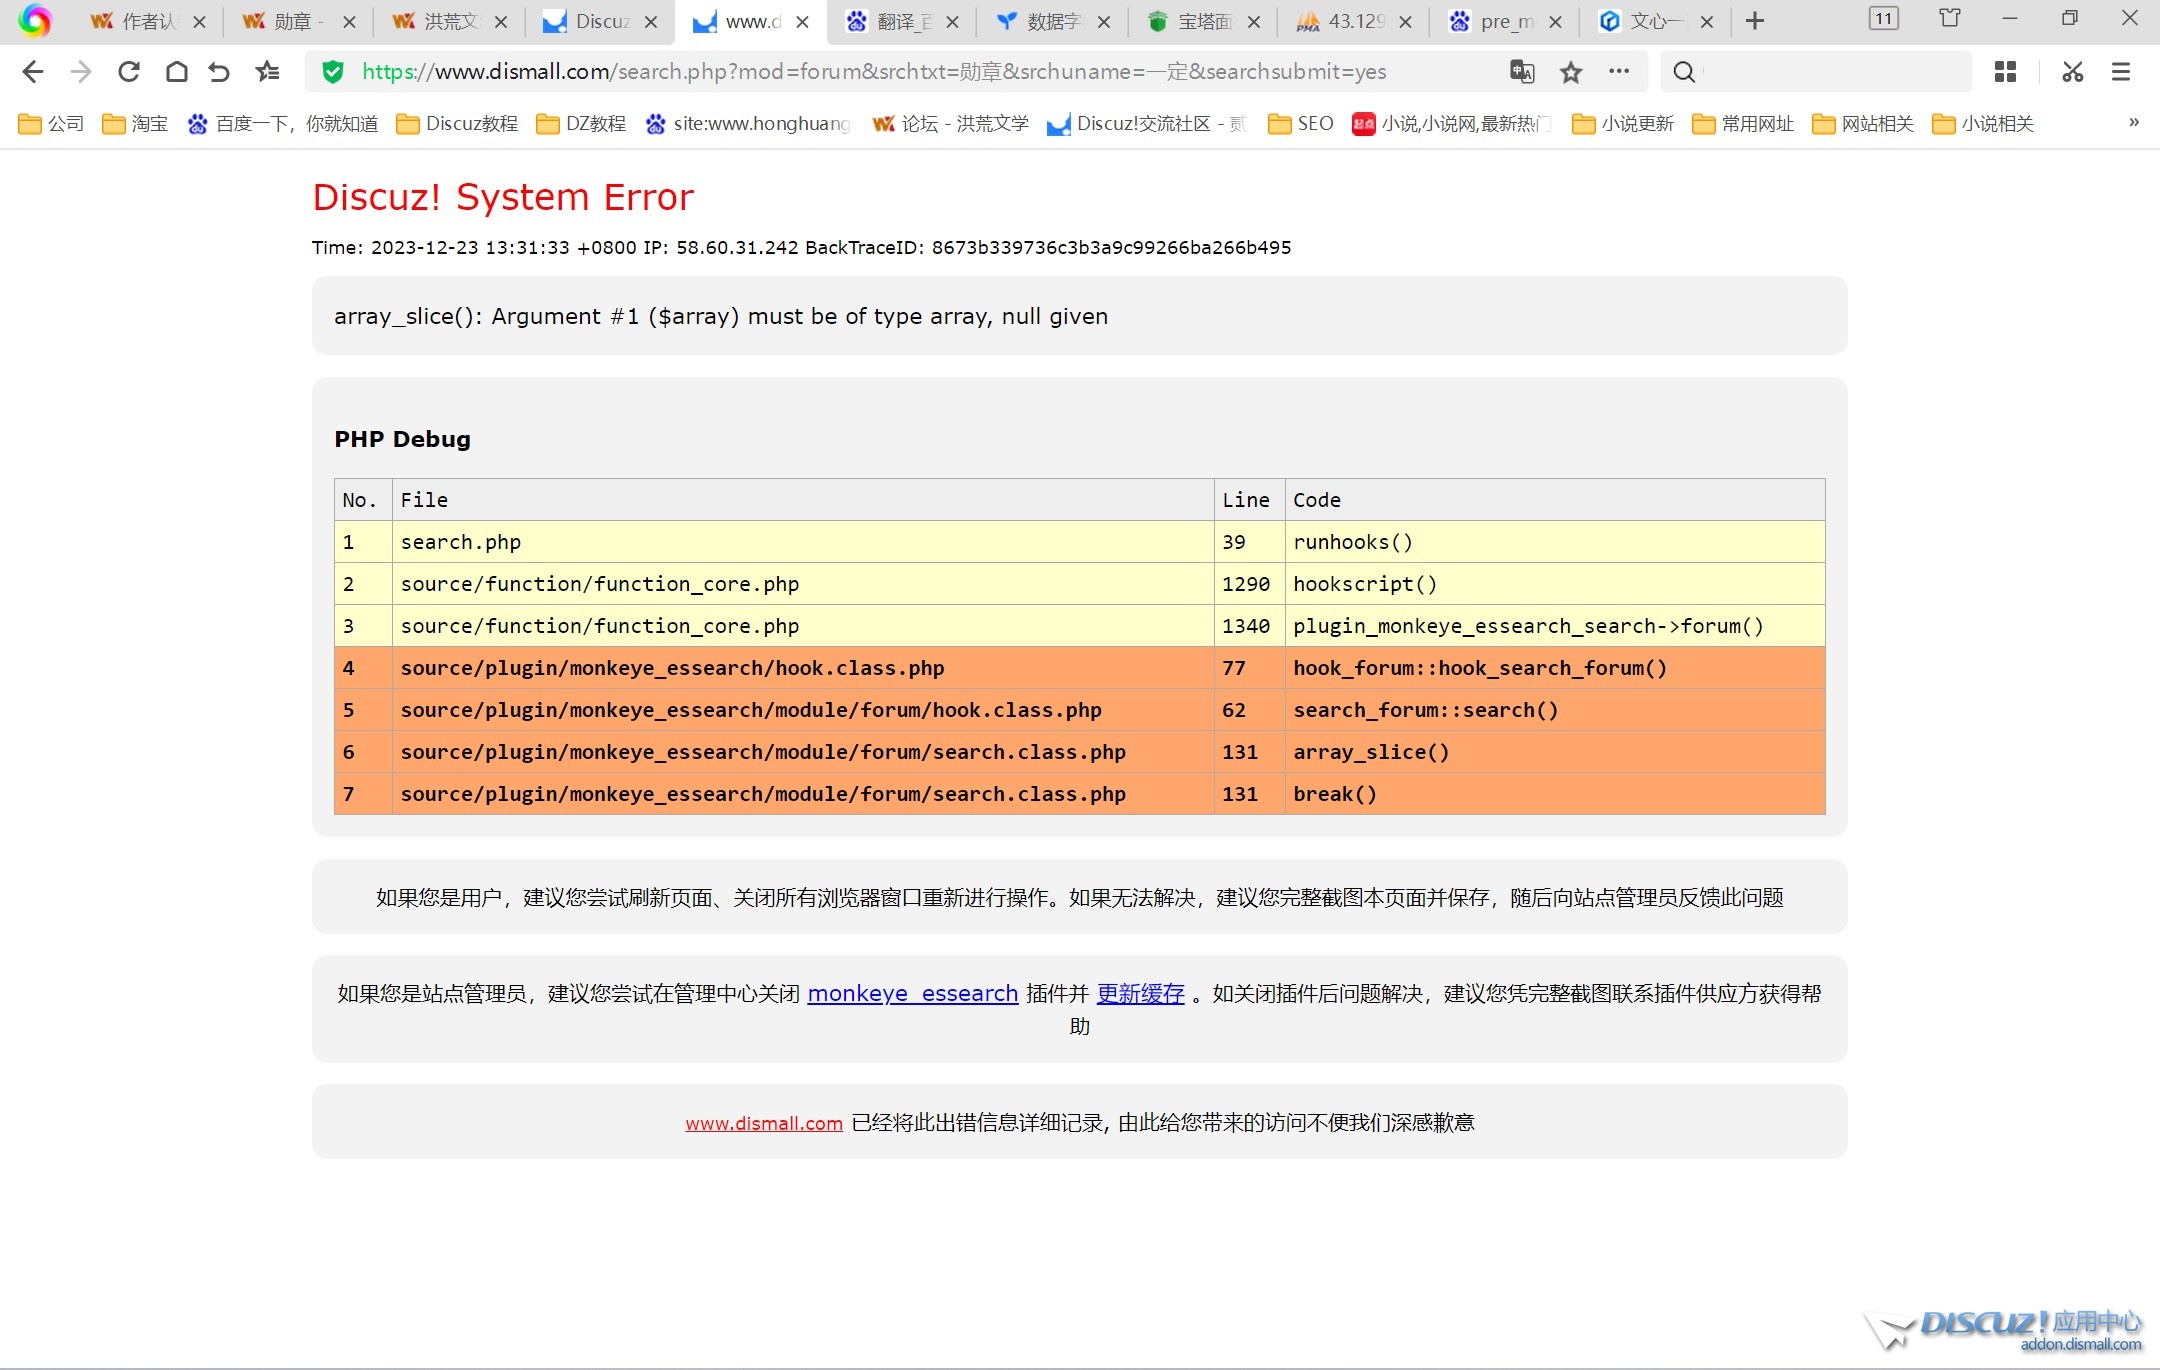Open the browser skin shirt icon
2160x1370 pixels.
[x=1950, y=18]
